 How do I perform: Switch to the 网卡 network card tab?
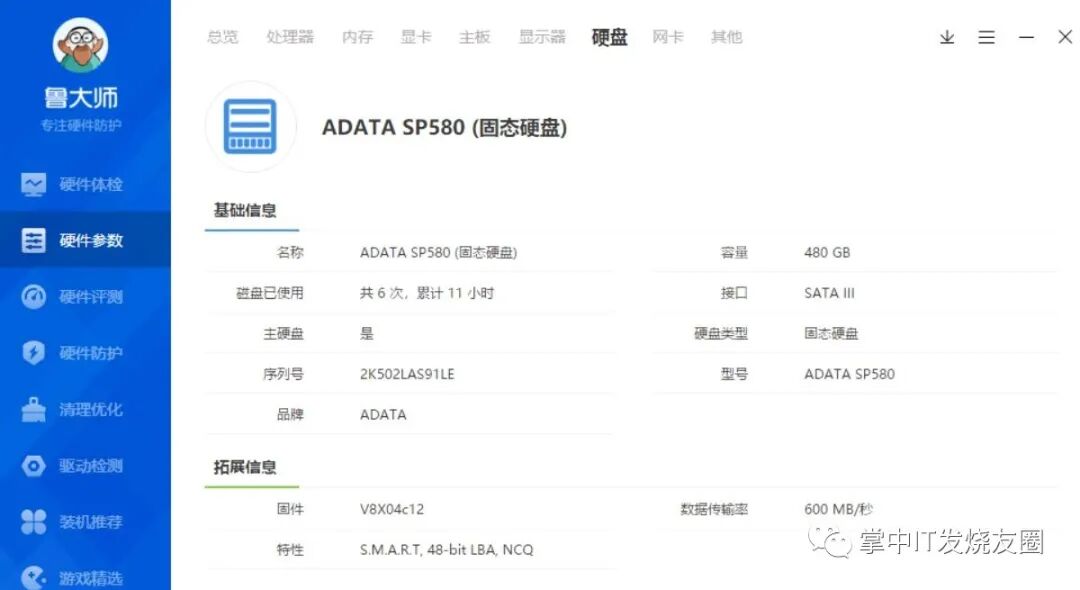pos(668,37)
